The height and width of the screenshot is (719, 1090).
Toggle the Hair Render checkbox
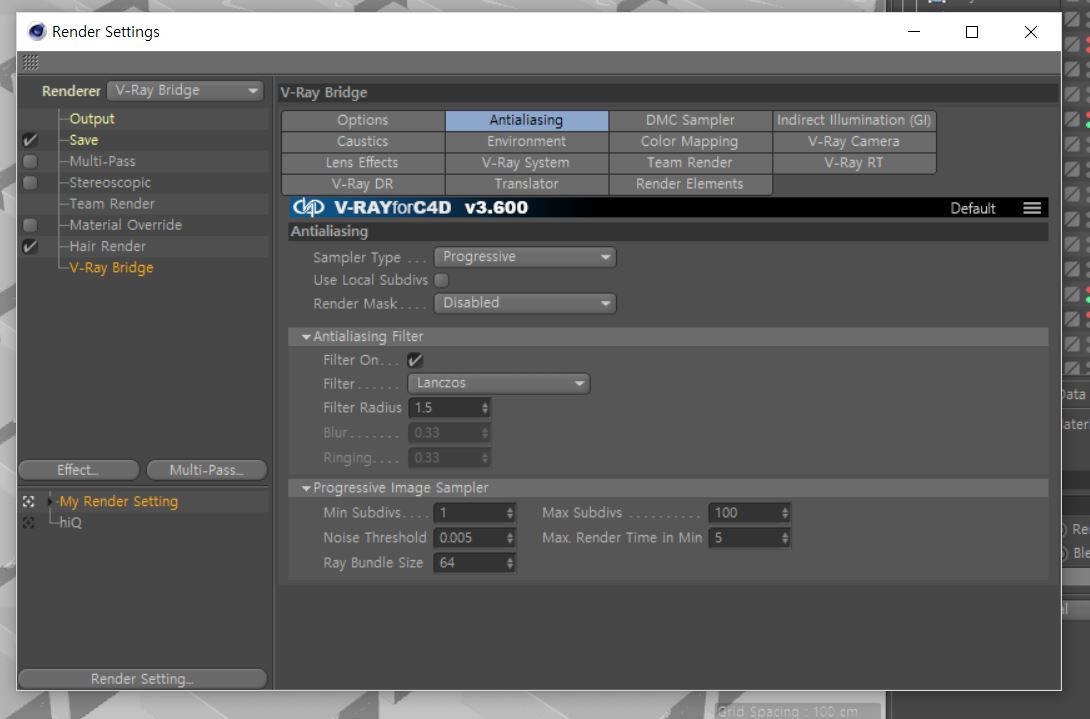tap(30, 247)
